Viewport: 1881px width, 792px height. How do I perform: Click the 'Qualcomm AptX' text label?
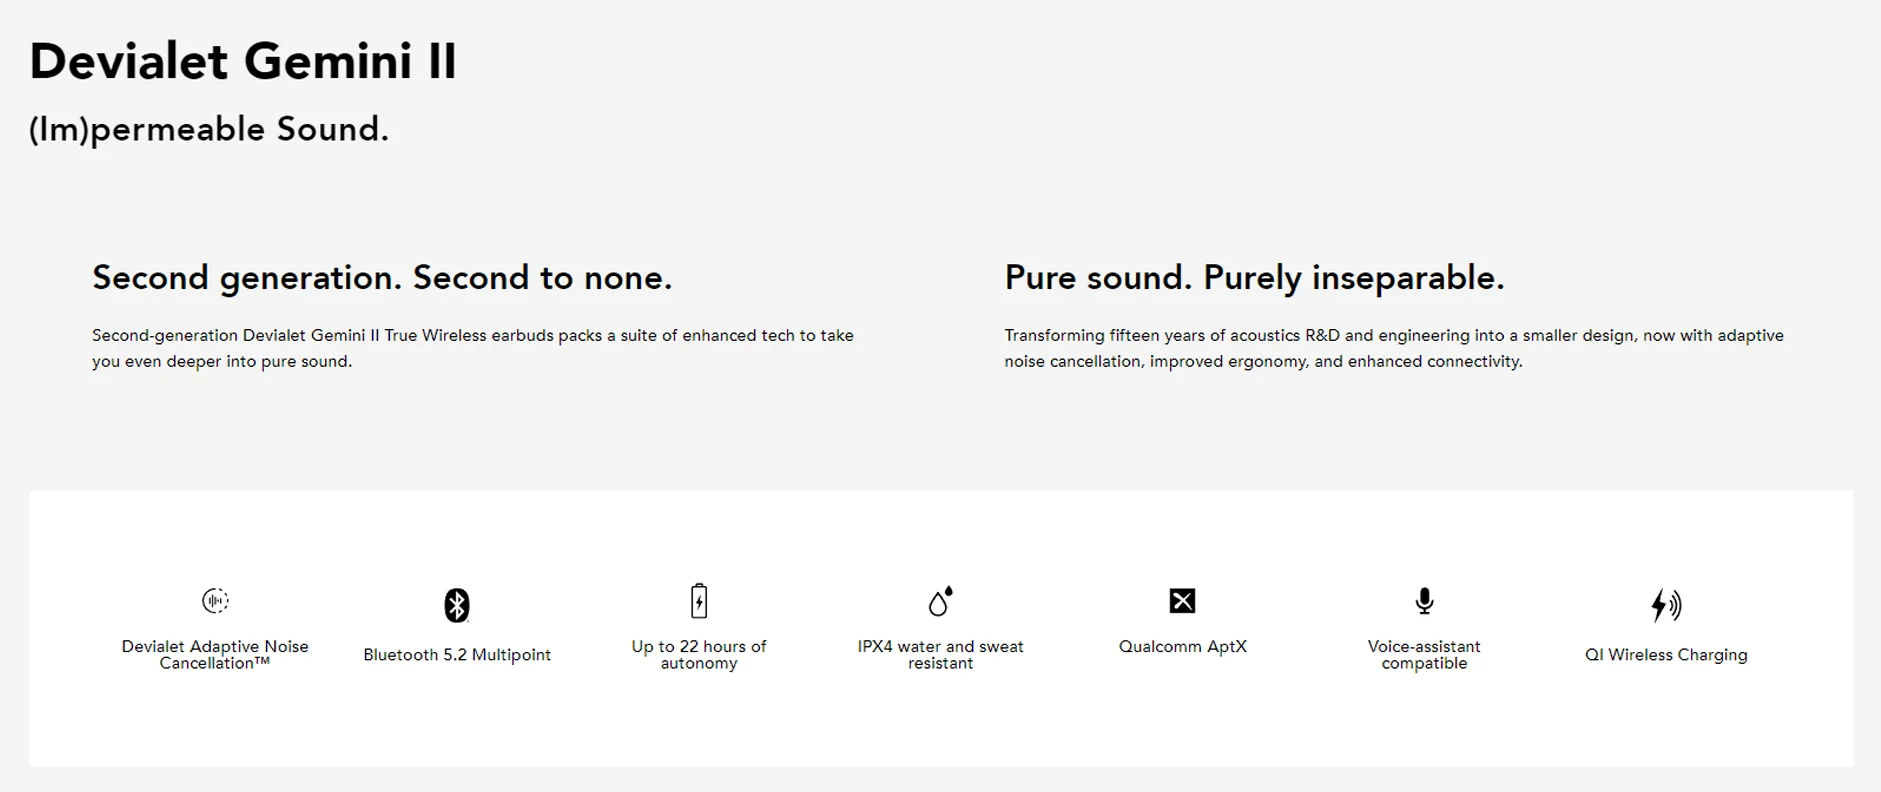pos(1182,646)
